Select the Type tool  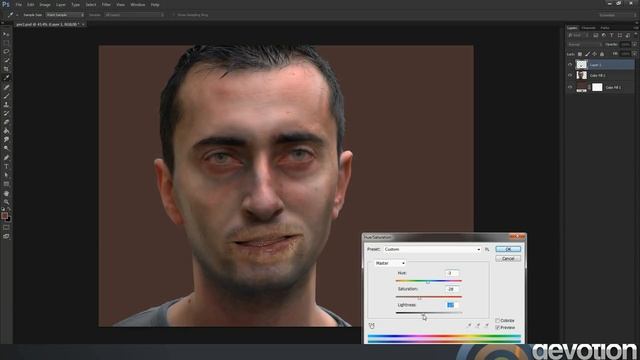tap(6, 166)
